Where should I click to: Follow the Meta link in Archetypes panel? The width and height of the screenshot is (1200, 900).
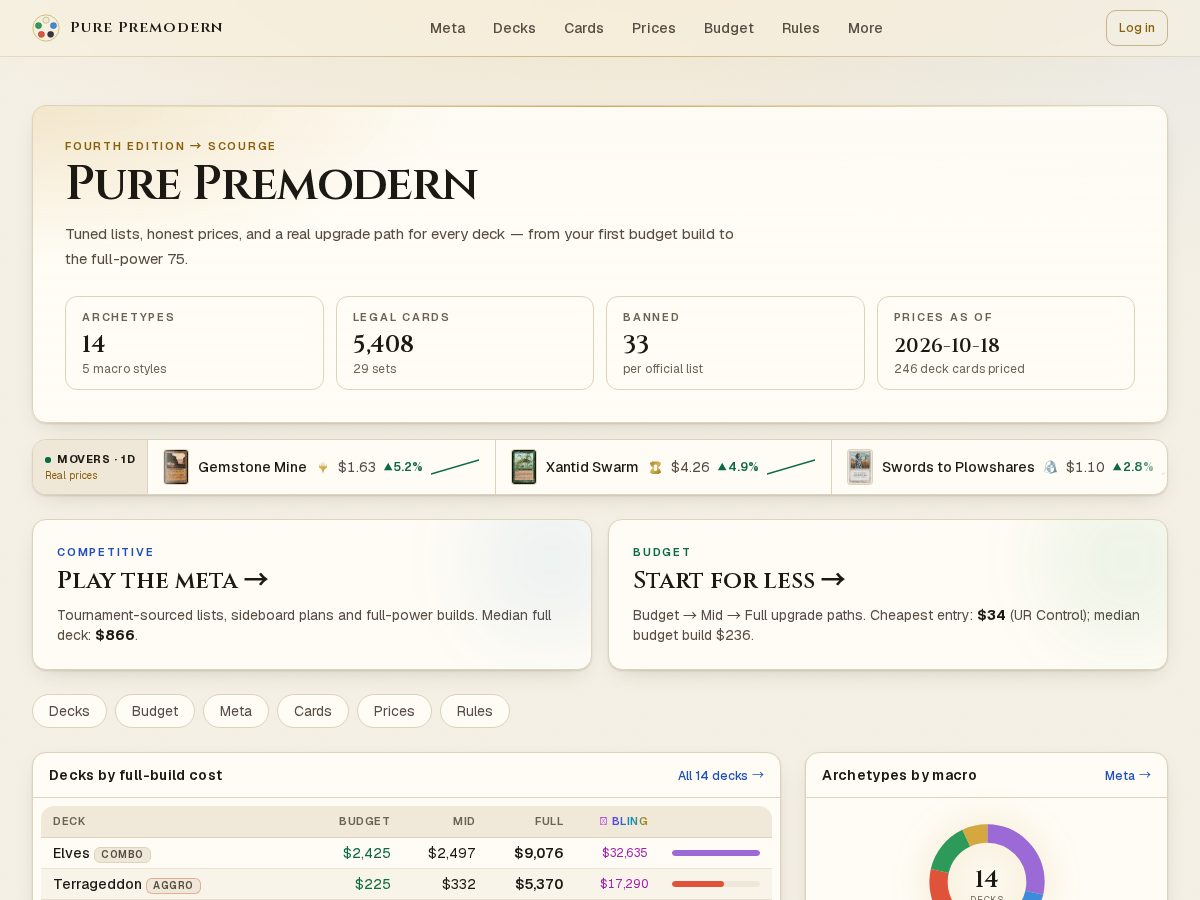[x=1128, y=775]
